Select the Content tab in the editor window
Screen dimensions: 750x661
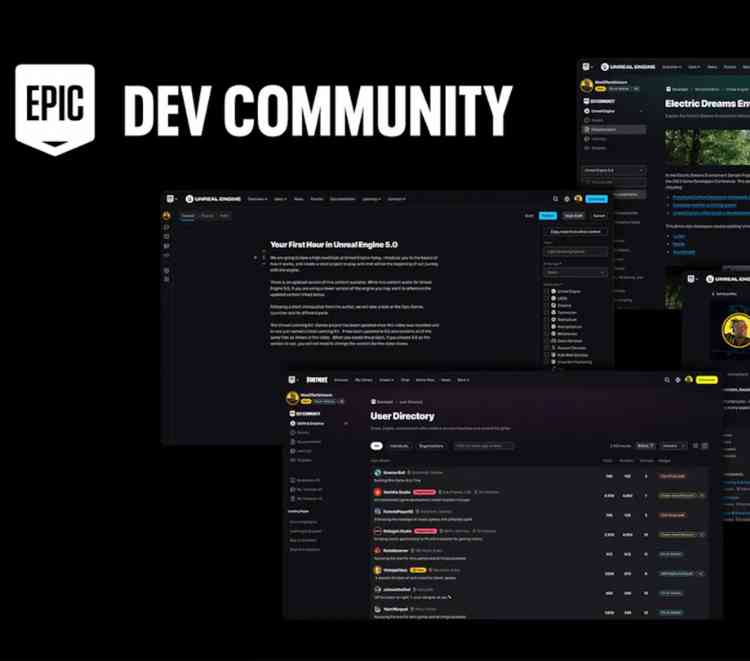coord(188,216)
